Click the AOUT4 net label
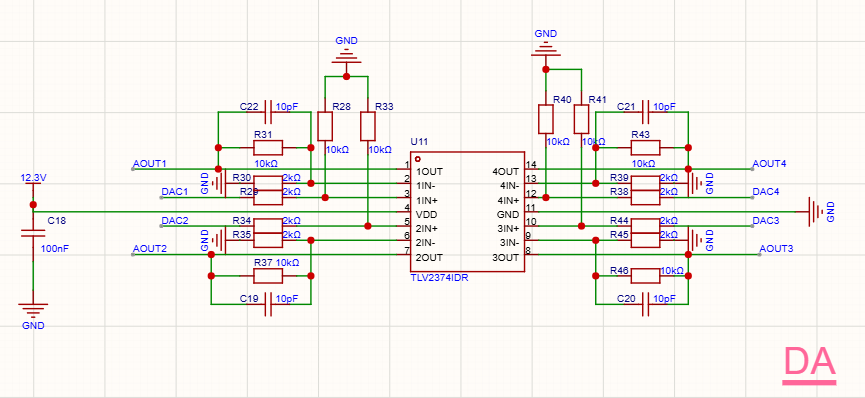The height and width of the screenshot is (398, 865). tap(770, 164)
